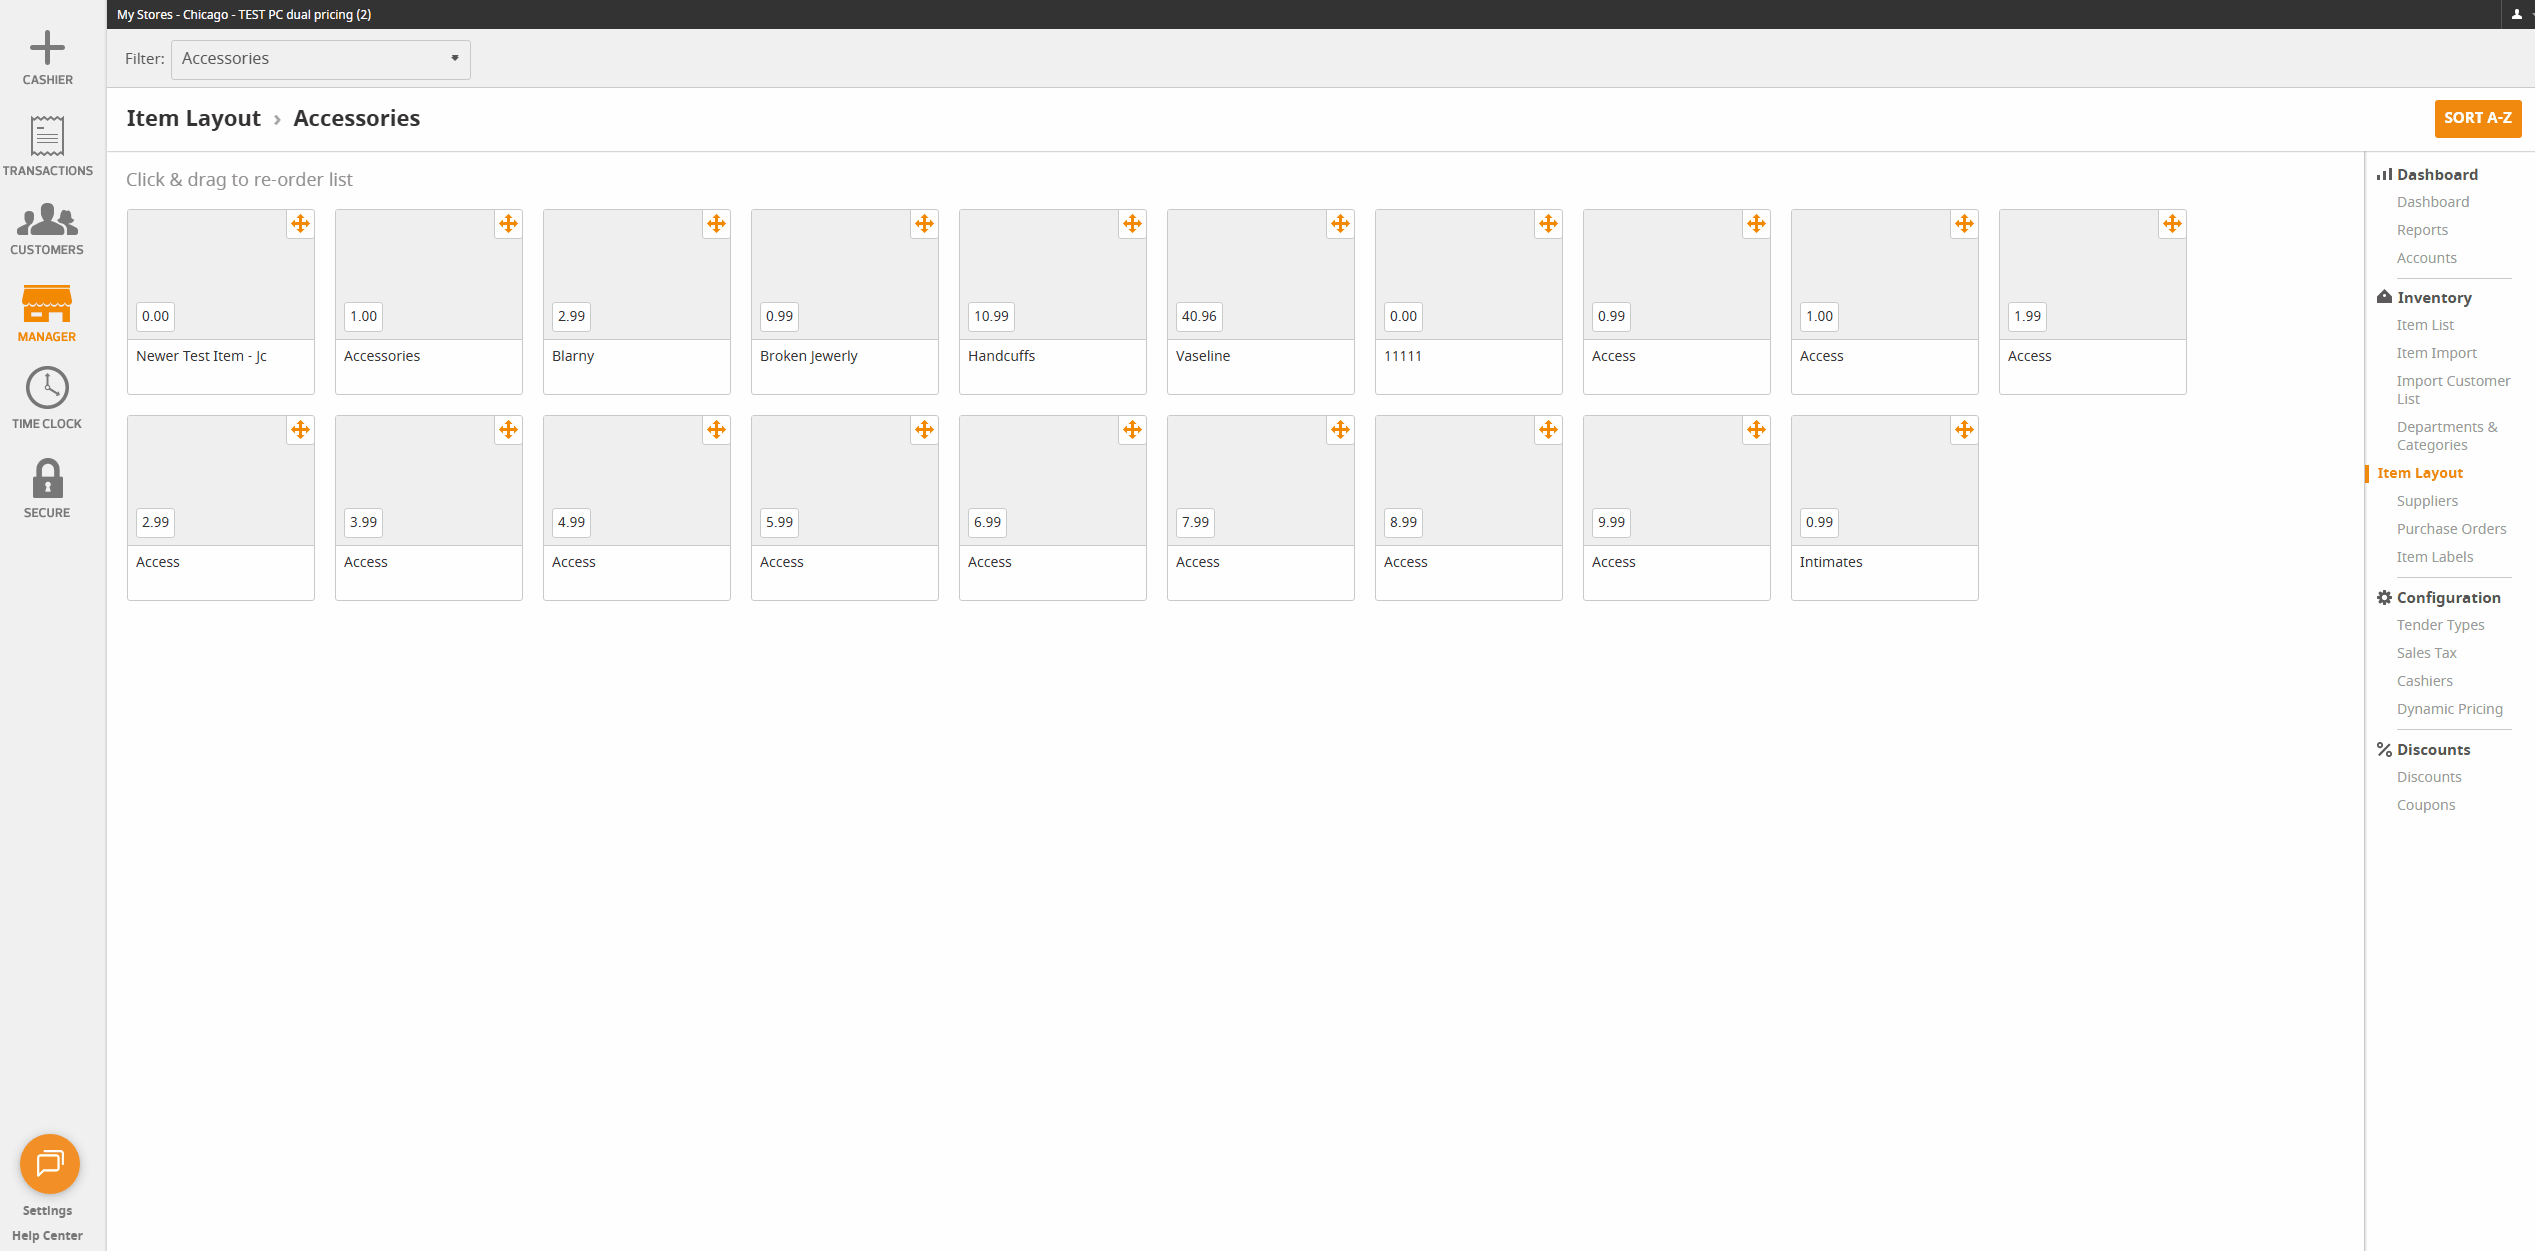Viewport: 2535px width, 1251px height.
Task: Go to Customers section icon
Action: coord(47,220)
